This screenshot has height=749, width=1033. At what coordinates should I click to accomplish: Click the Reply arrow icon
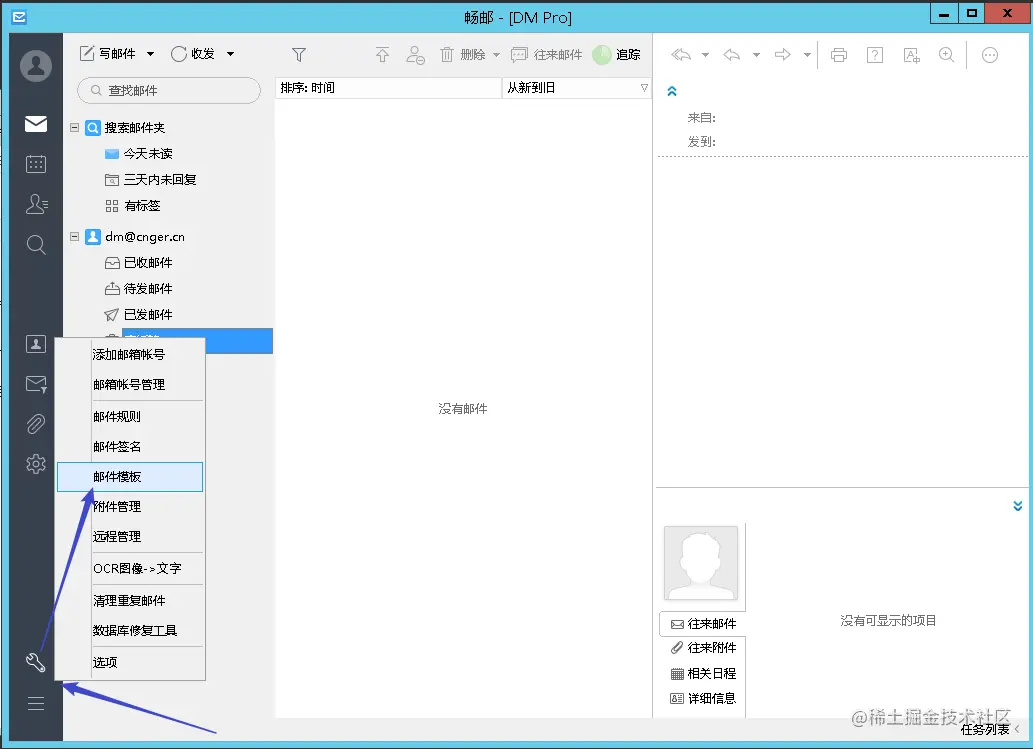[x=732, y=55]
